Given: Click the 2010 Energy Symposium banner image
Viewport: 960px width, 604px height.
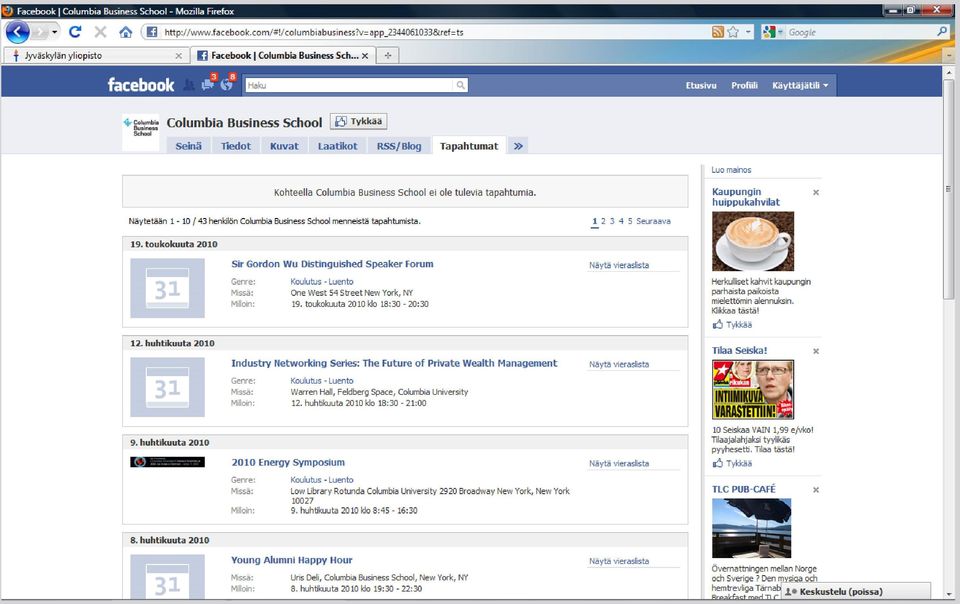Looking at the screenshot, I should coord(167,462).
